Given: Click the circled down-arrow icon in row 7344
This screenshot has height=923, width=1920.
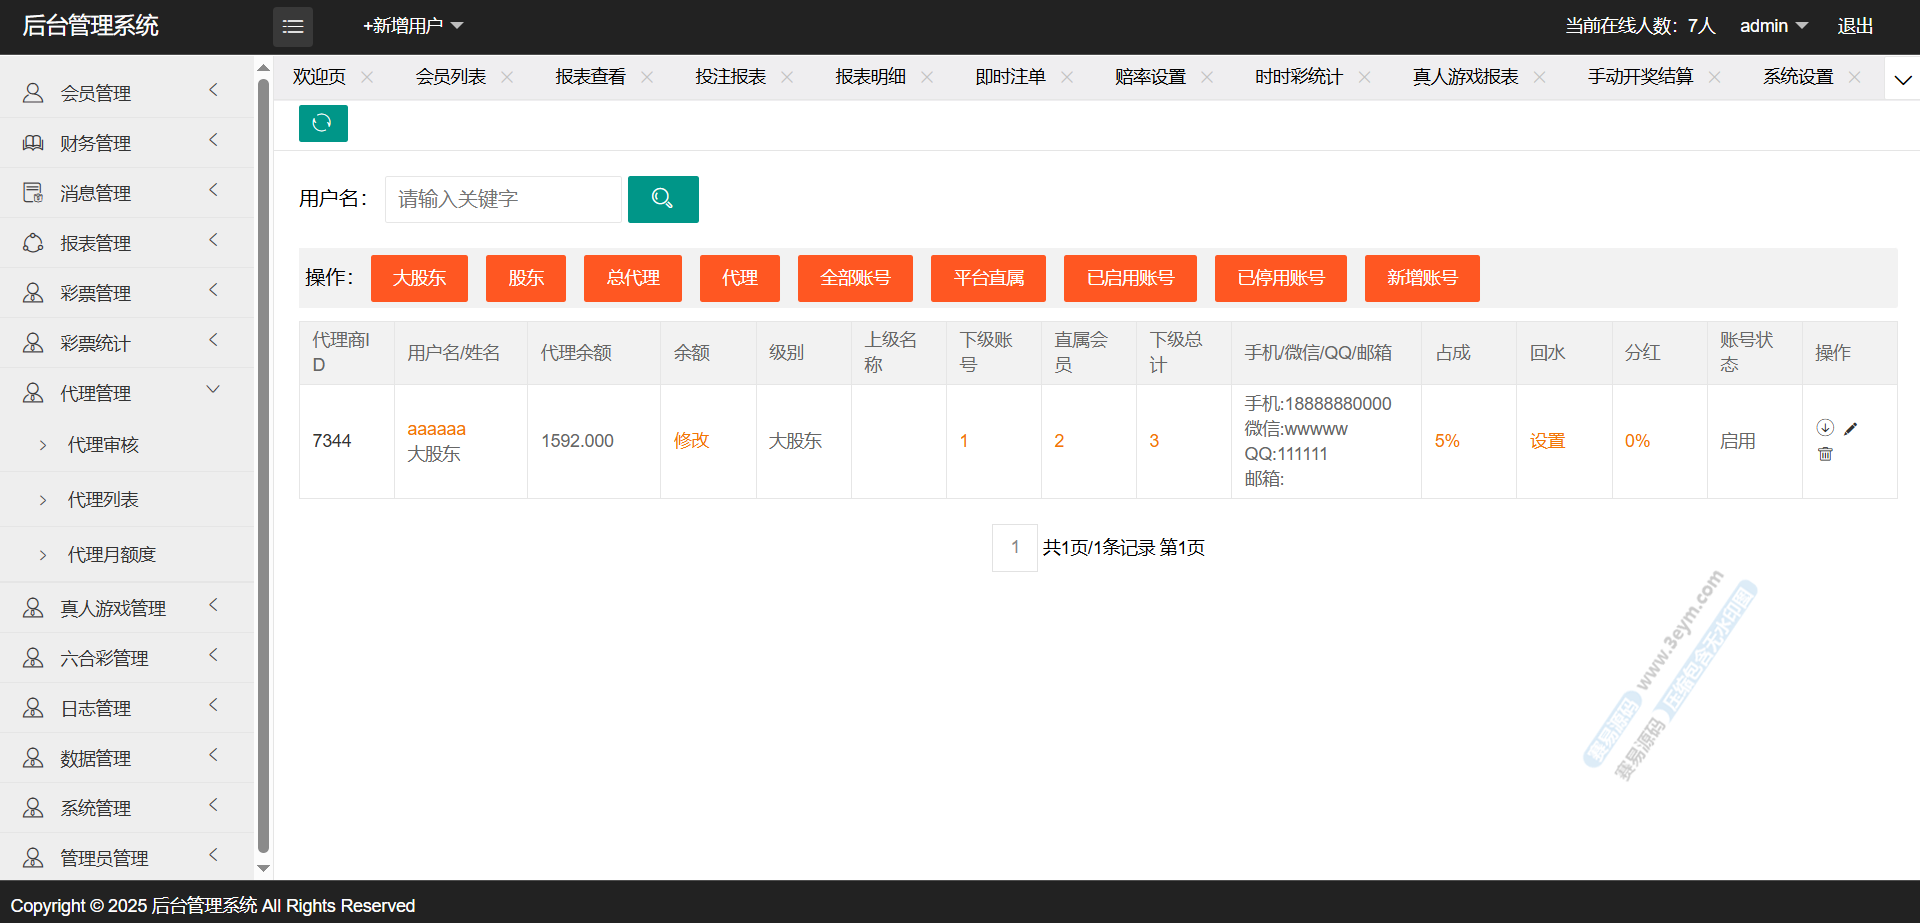Looking at the screenshot, I should [x=1825, y=428].
